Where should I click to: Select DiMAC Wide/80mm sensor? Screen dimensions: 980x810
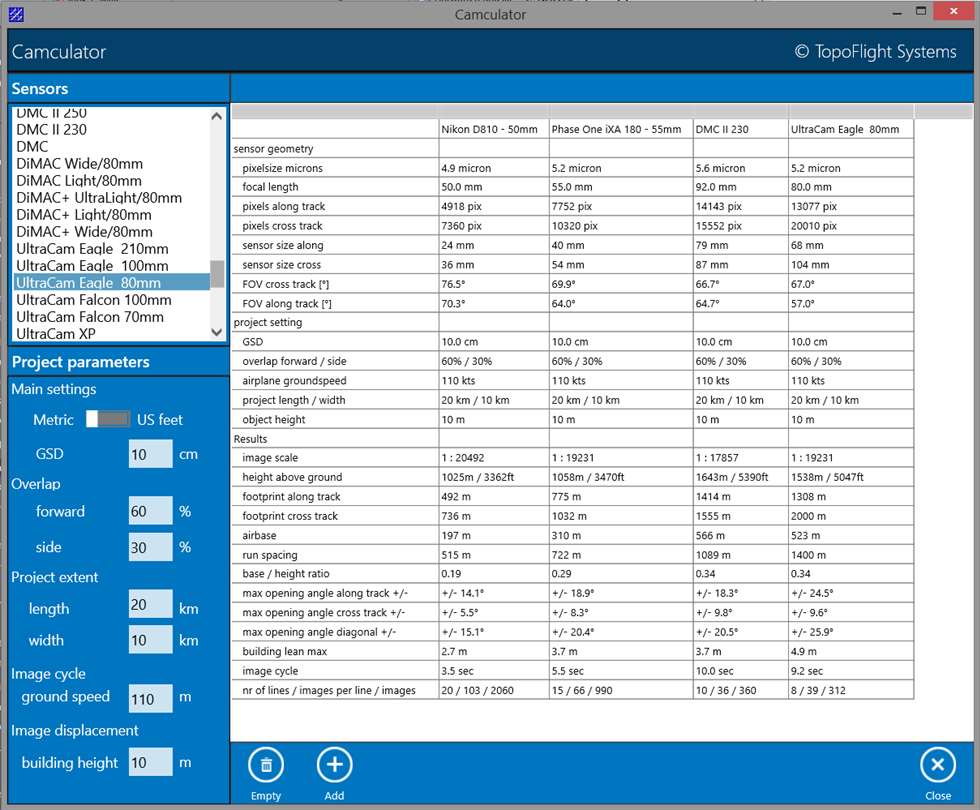79,163
